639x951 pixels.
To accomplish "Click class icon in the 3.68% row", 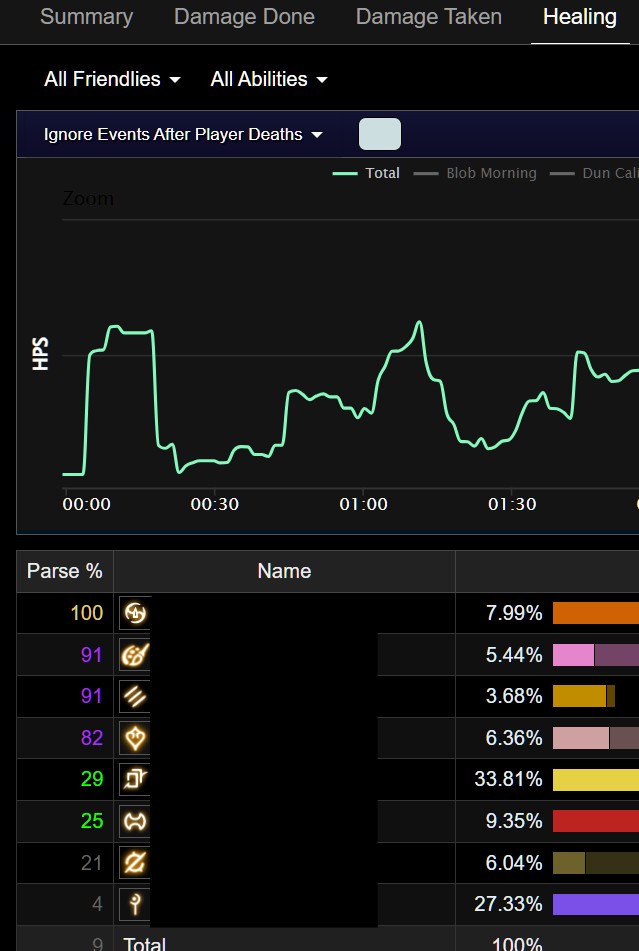I will point(135,696).
